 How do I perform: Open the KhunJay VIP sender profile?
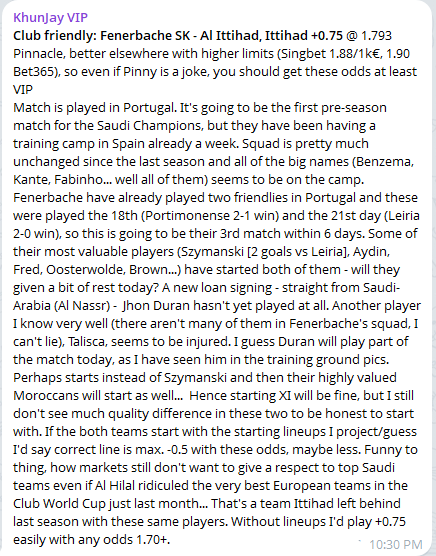(x=50, y=17)
